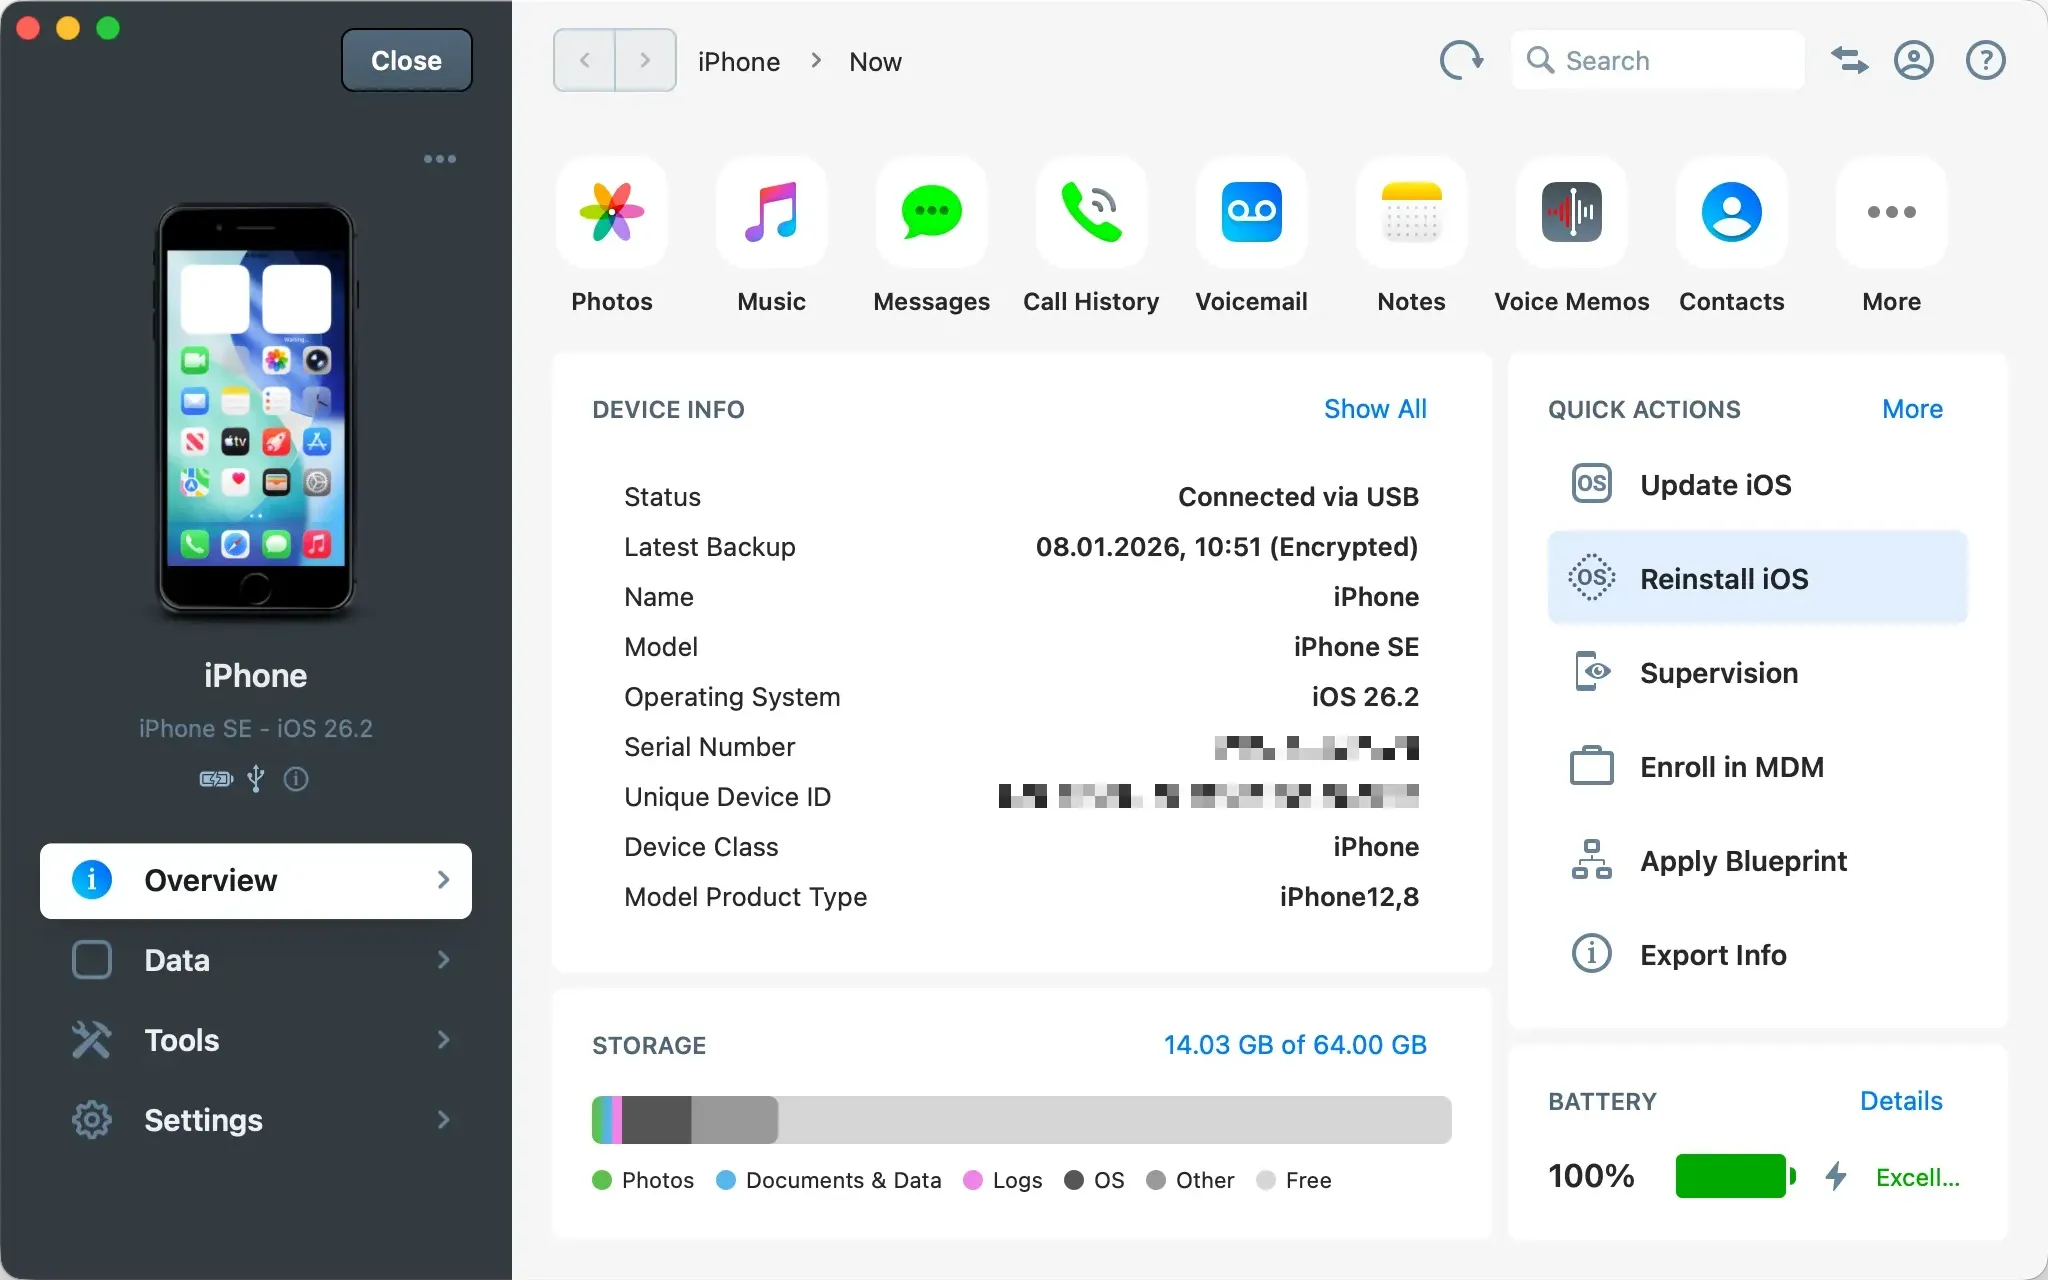Show more app sections via More icon
2048x1280 pixels.
(1890, 214)
